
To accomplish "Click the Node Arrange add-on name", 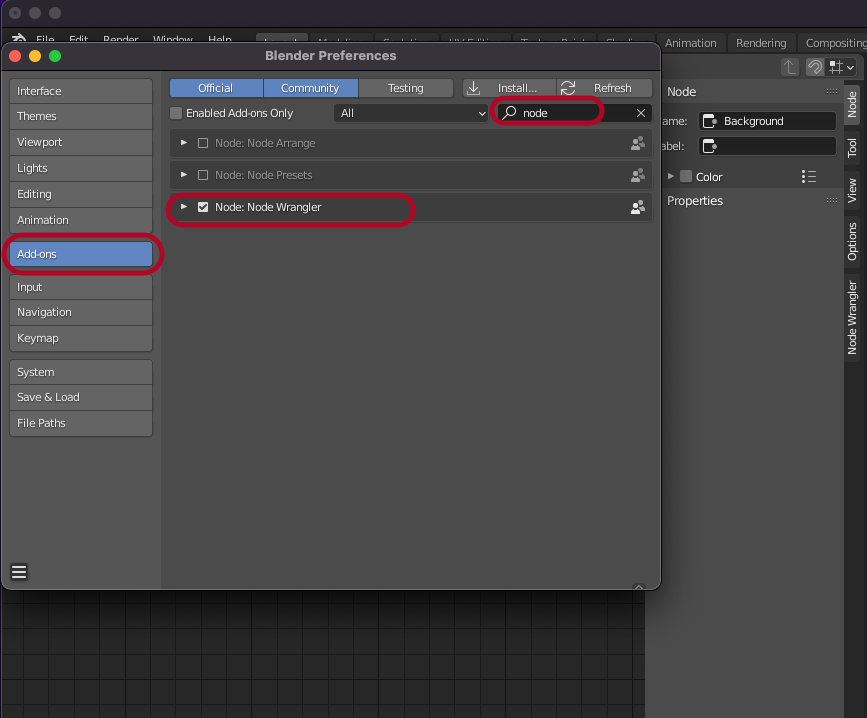I will point(265,143).
